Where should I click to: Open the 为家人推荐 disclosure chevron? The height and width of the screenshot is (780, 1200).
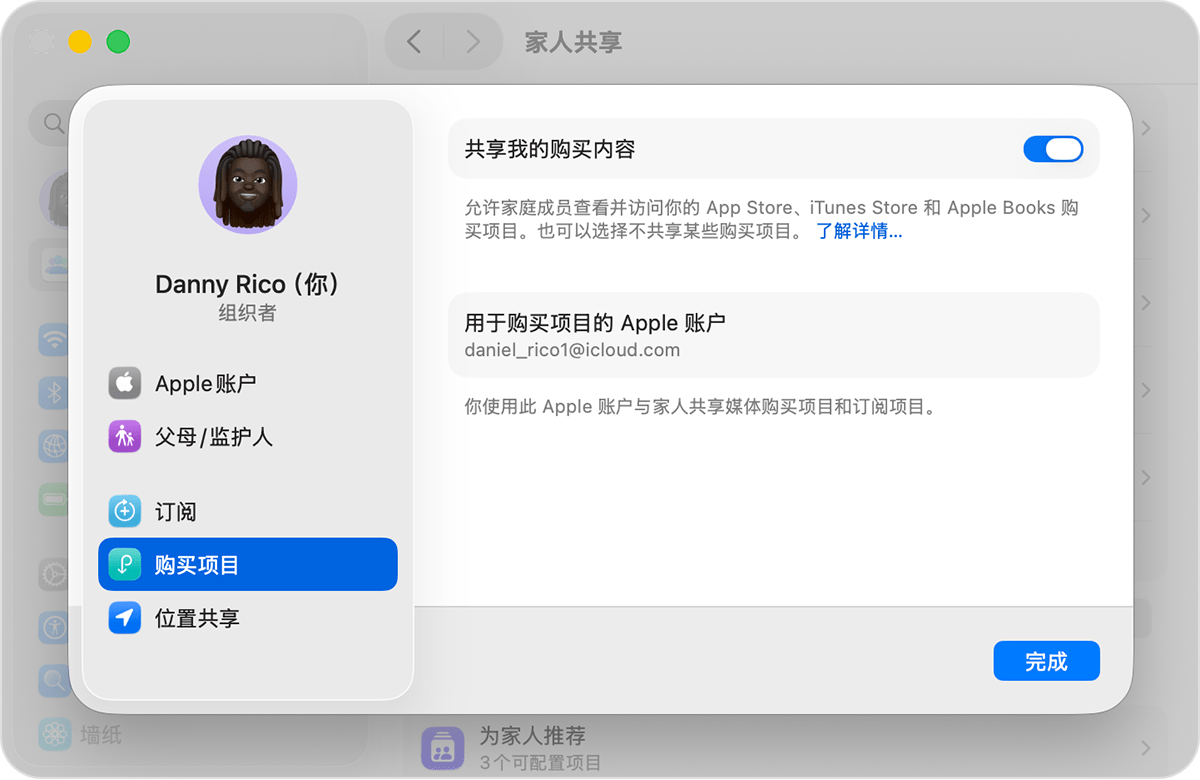click(x=1146, y=746)
